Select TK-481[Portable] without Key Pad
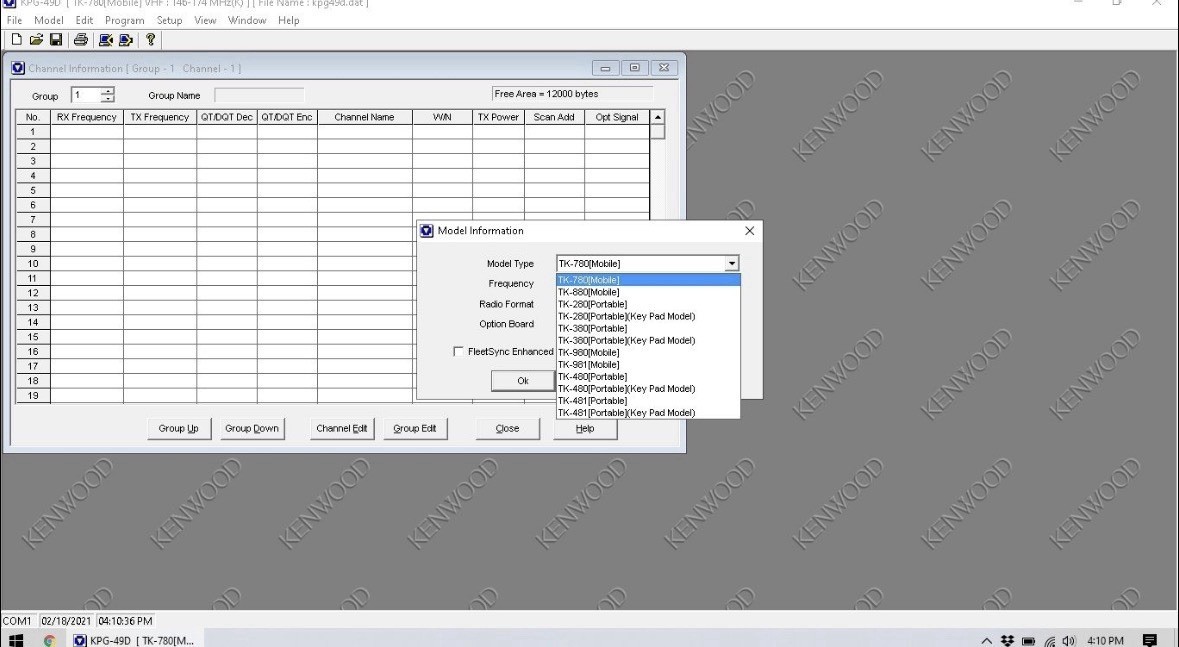 tap(648, 400)
